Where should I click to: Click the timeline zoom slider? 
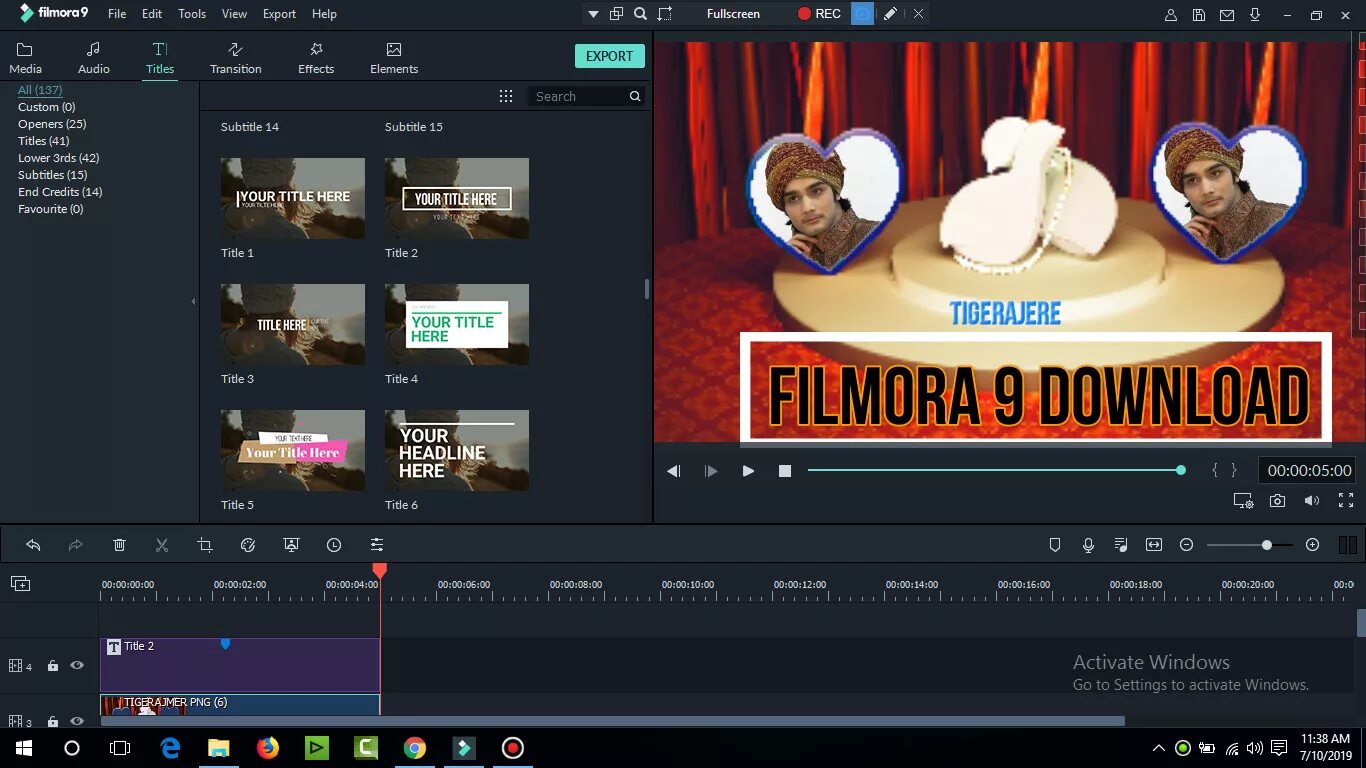[1250, 545]
